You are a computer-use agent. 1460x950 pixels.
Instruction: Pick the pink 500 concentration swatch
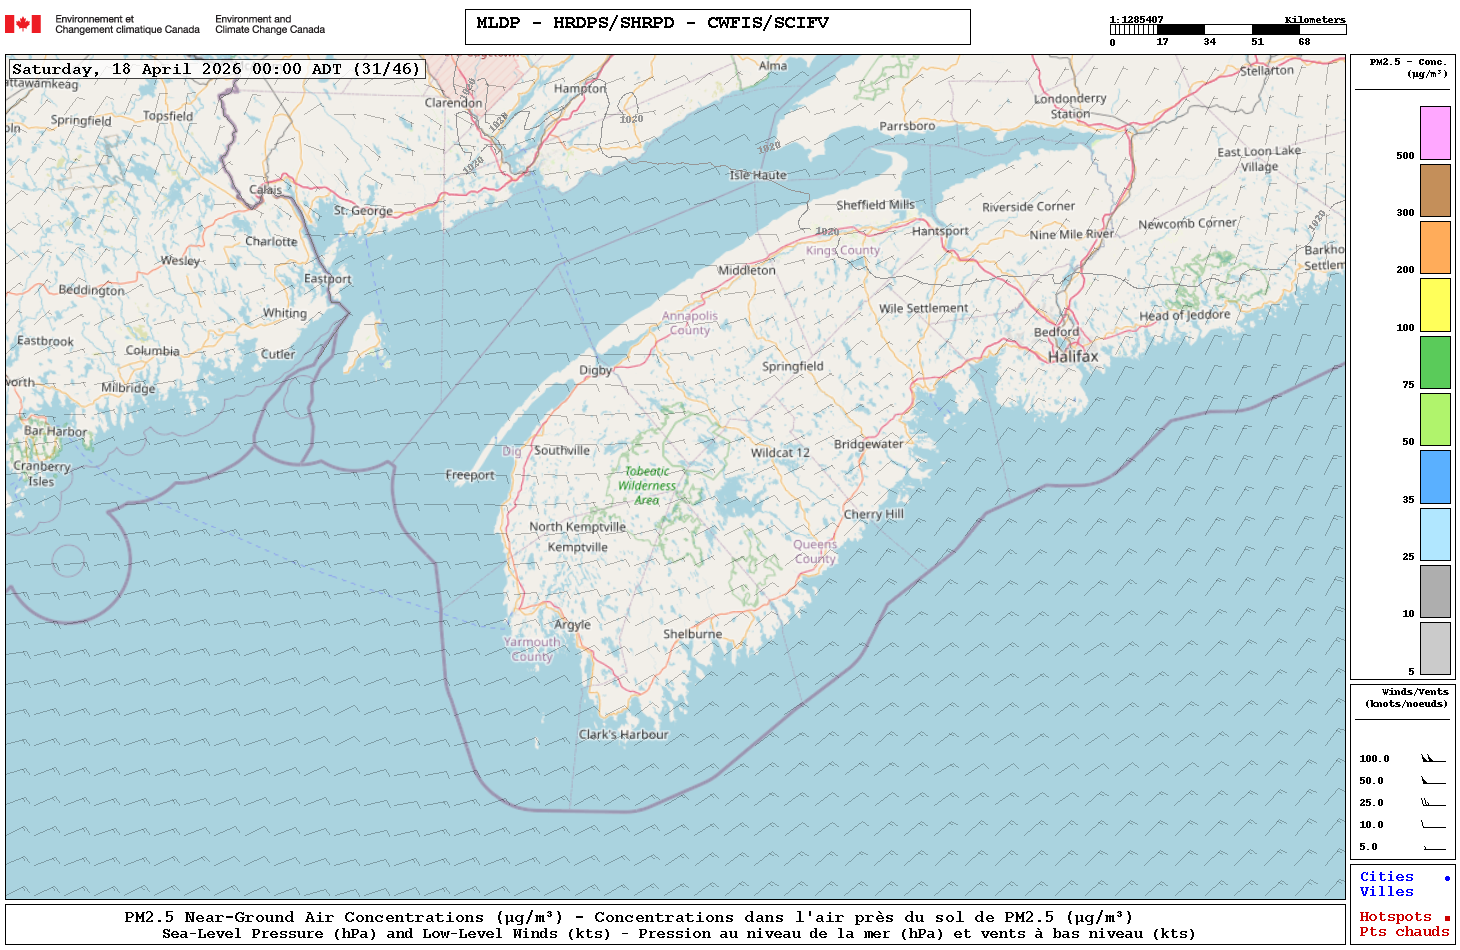click(x=1435, y=133)
